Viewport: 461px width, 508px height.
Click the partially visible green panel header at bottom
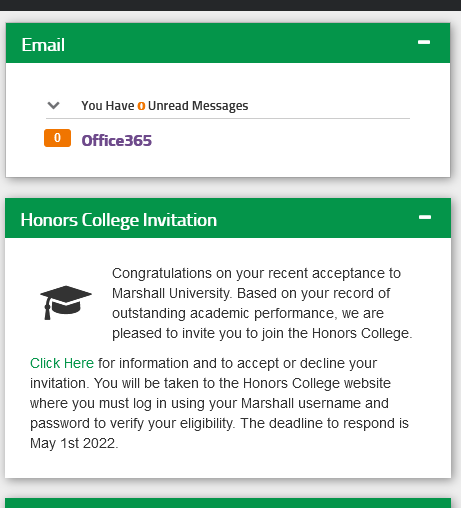(228, 503)
